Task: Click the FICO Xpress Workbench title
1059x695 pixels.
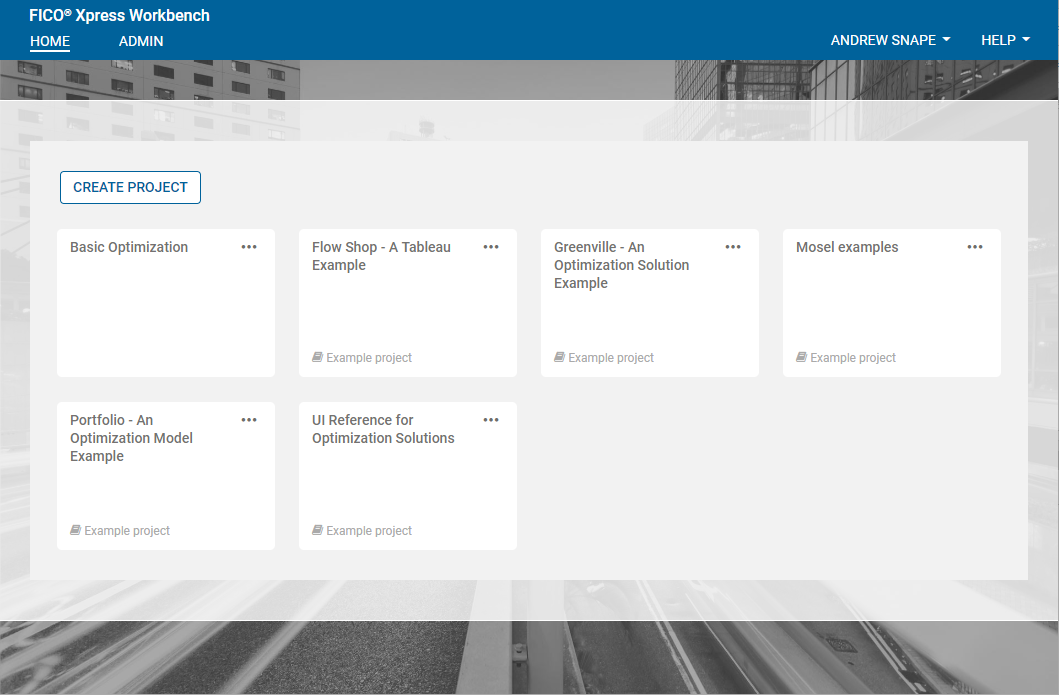Action: click(x=120, y=15)
